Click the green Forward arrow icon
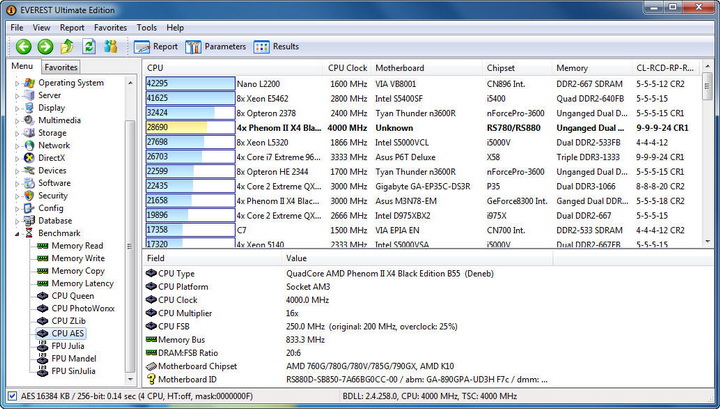Image resolution: width=720 pixels, height=409 pixels. 45,46
